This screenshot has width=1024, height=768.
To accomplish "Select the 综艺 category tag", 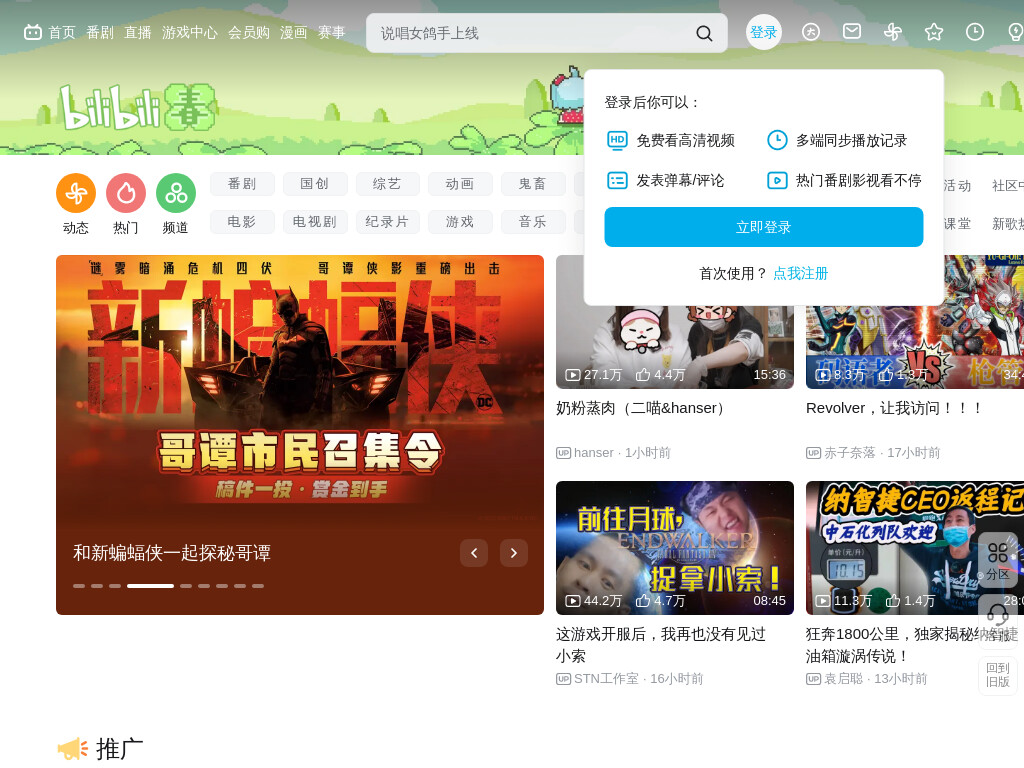I will pyautogui.click(x=387, y=184).
